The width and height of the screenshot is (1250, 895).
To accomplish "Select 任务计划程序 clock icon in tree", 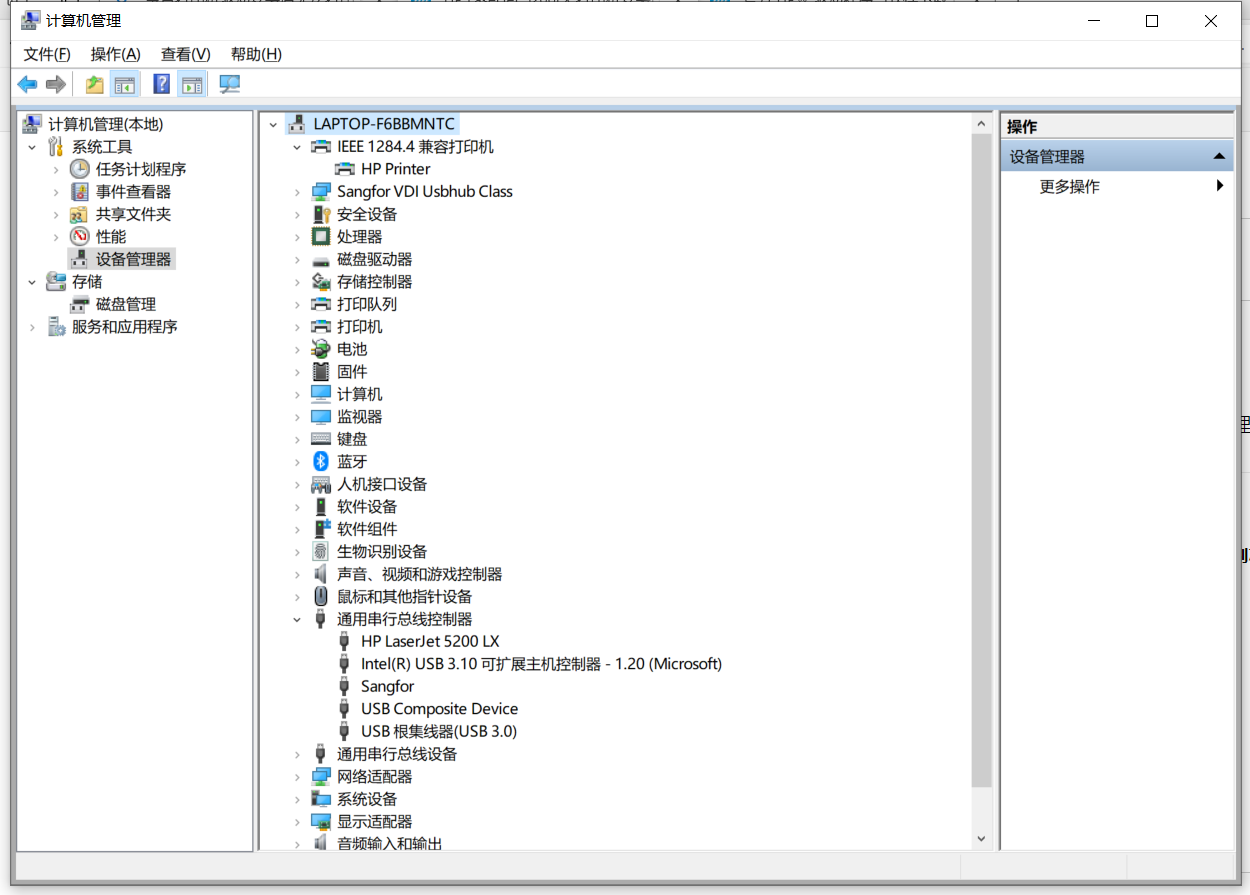I will [80, 169].
